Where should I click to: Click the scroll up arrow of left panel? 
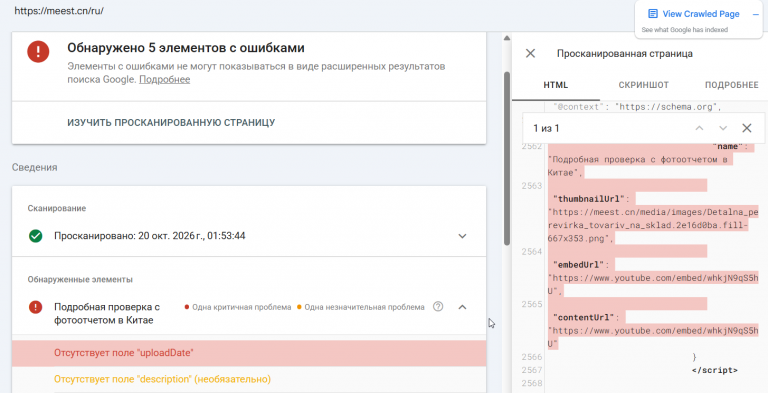(x=507, y=38)
